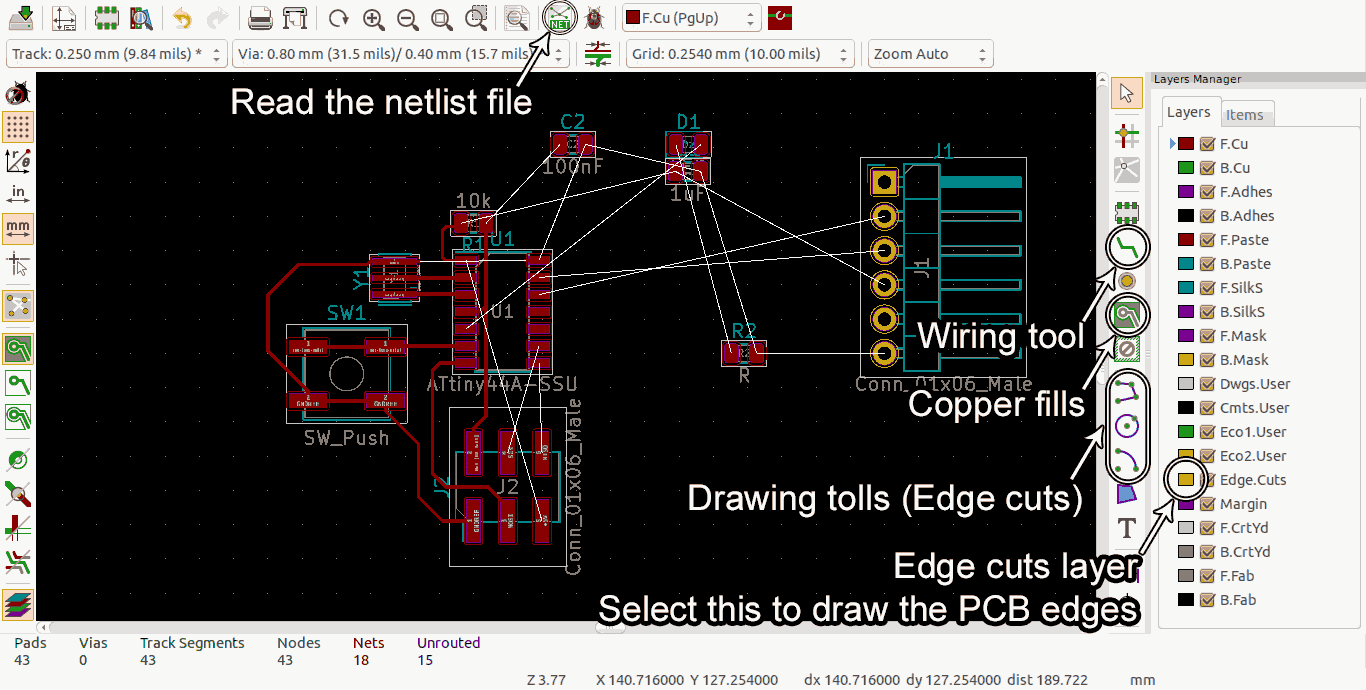Select the Add text tool
The image size is (1366, 690).
(1127, 528)
